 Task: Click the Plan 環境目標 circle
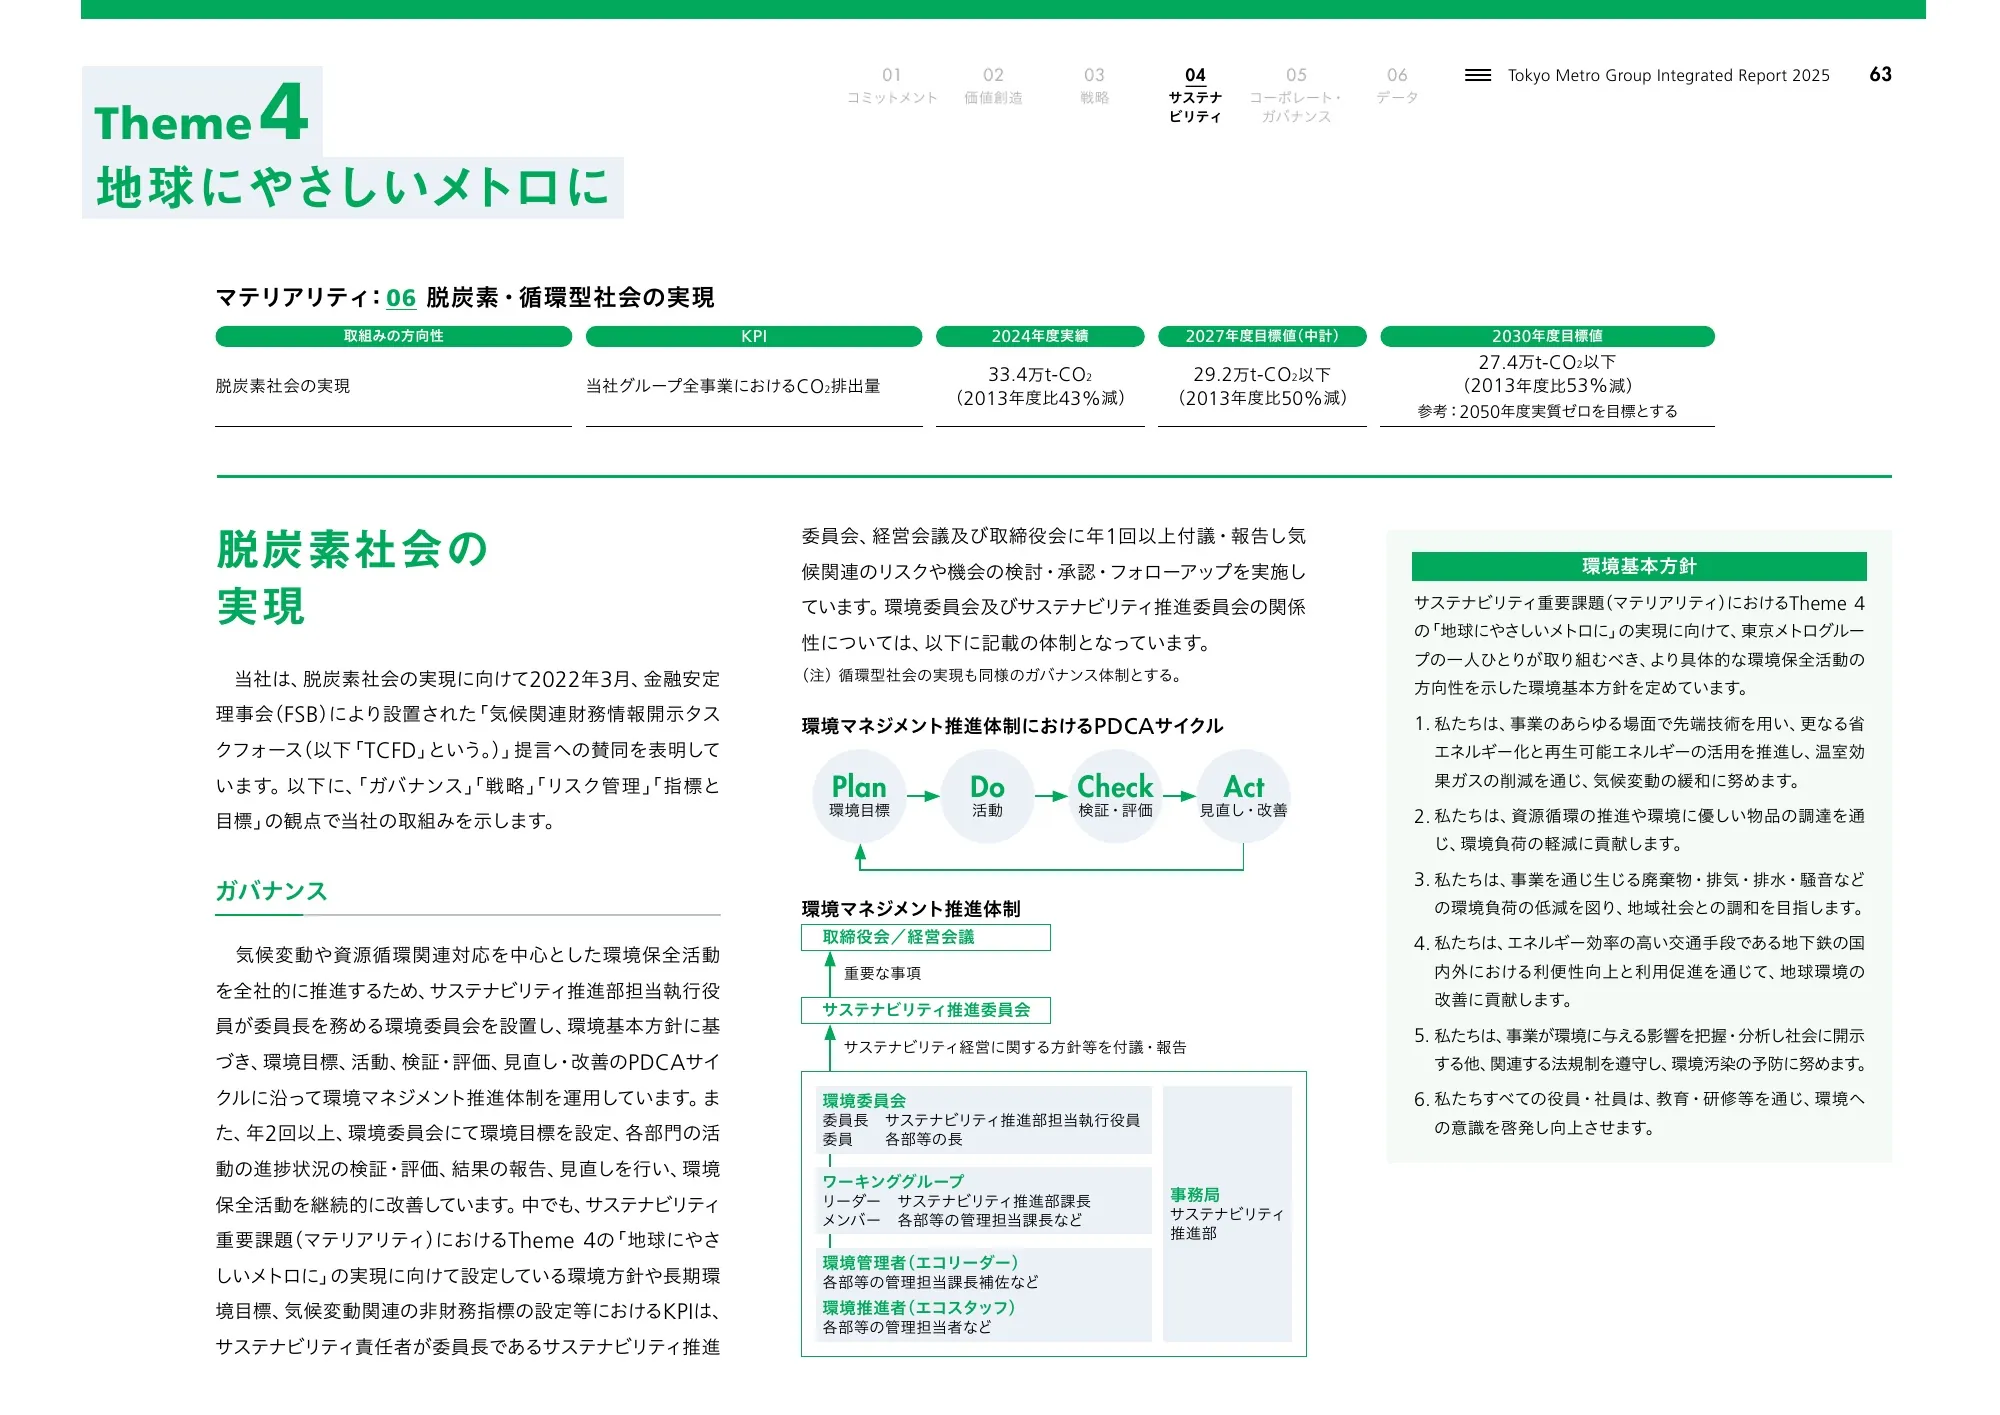(859, 796)
